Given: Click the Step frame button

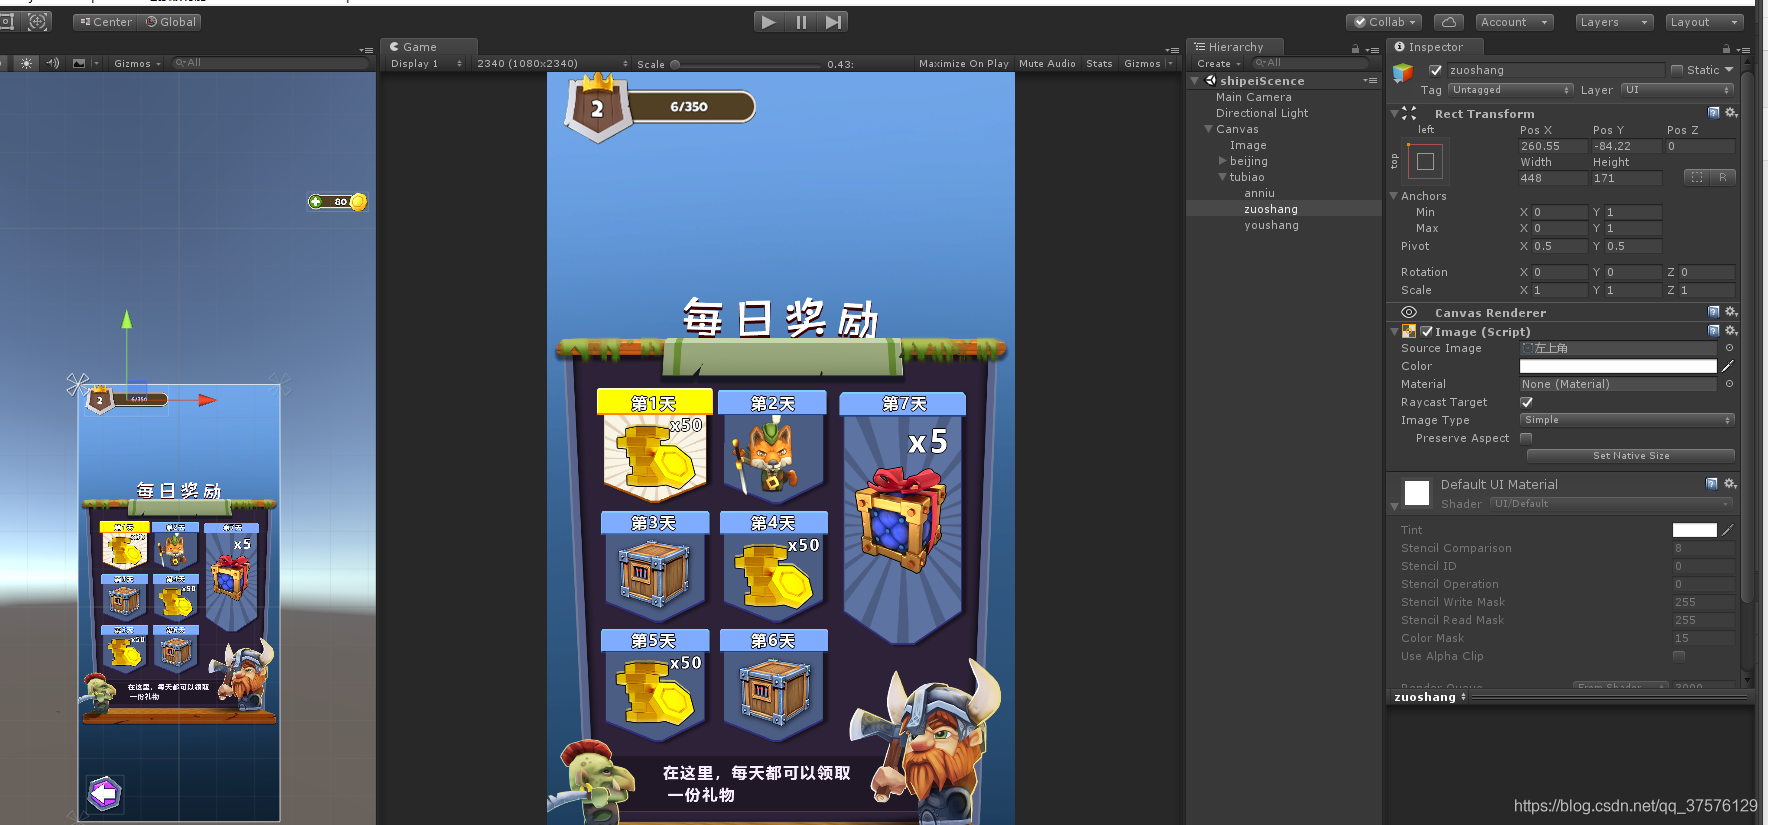Looking at the screenshot, I should [x=833, y=22].
